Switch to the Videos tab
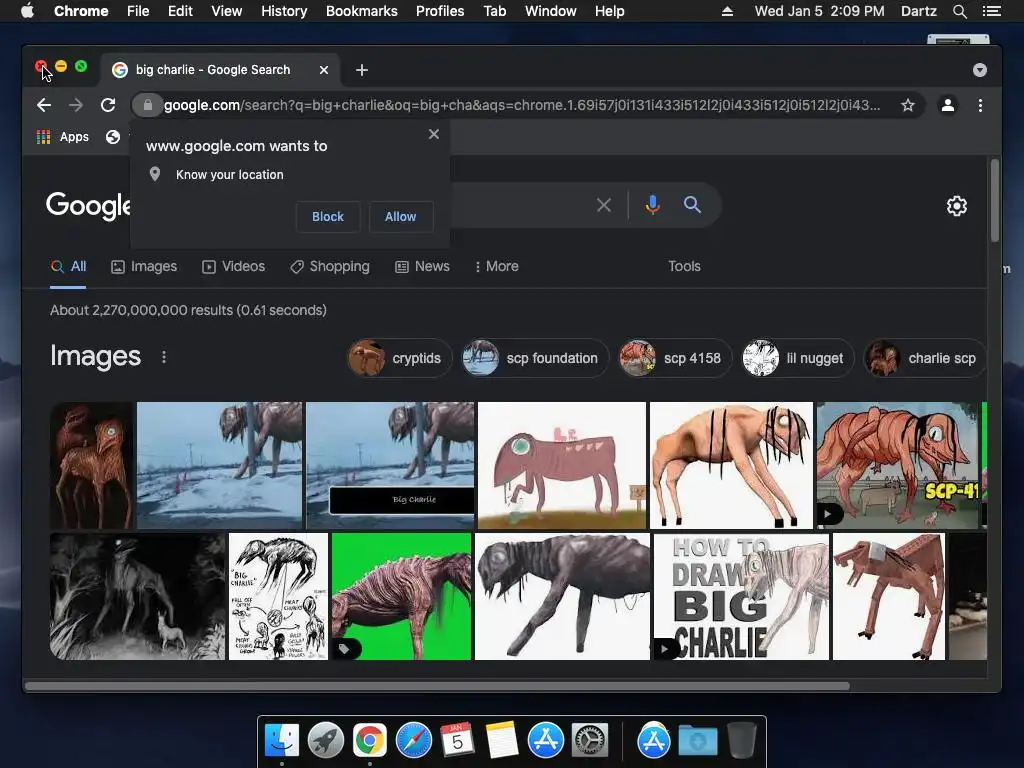 233,266
